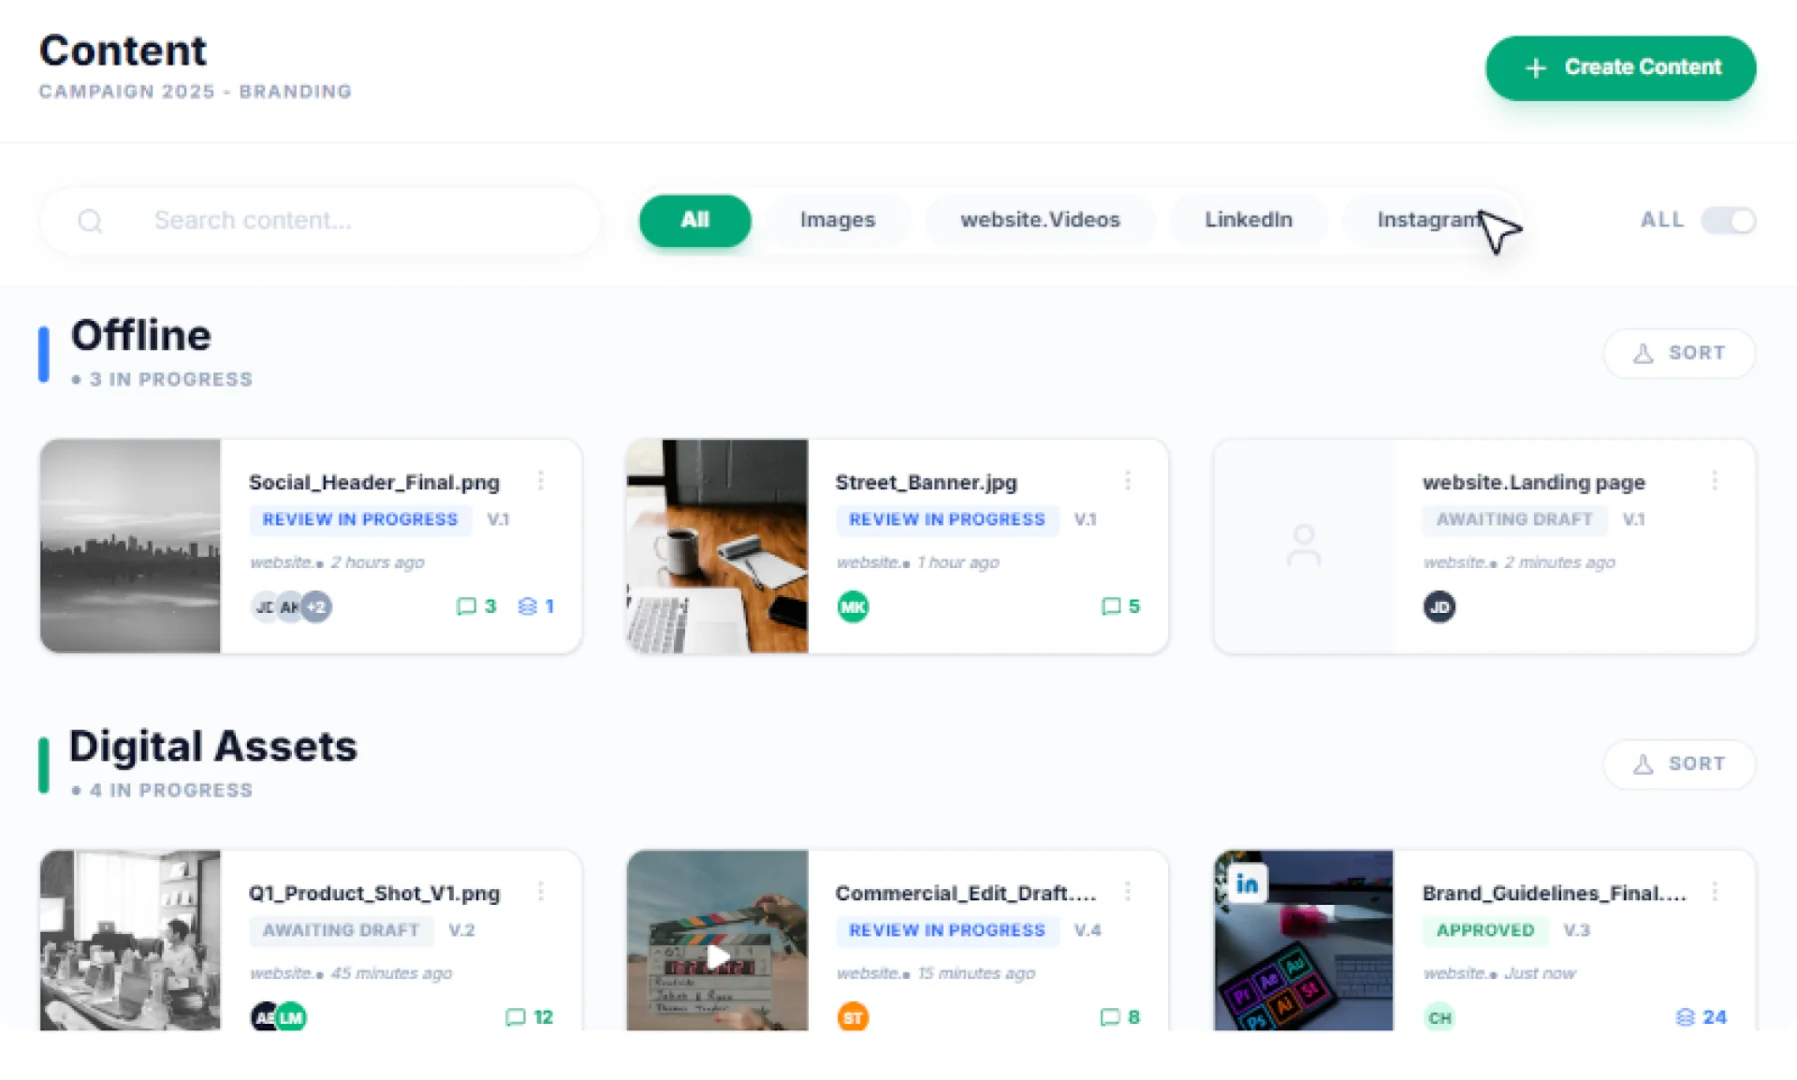Select the Images filter tab
This screenshot has height=1080, width=1797.
(837, 220)
